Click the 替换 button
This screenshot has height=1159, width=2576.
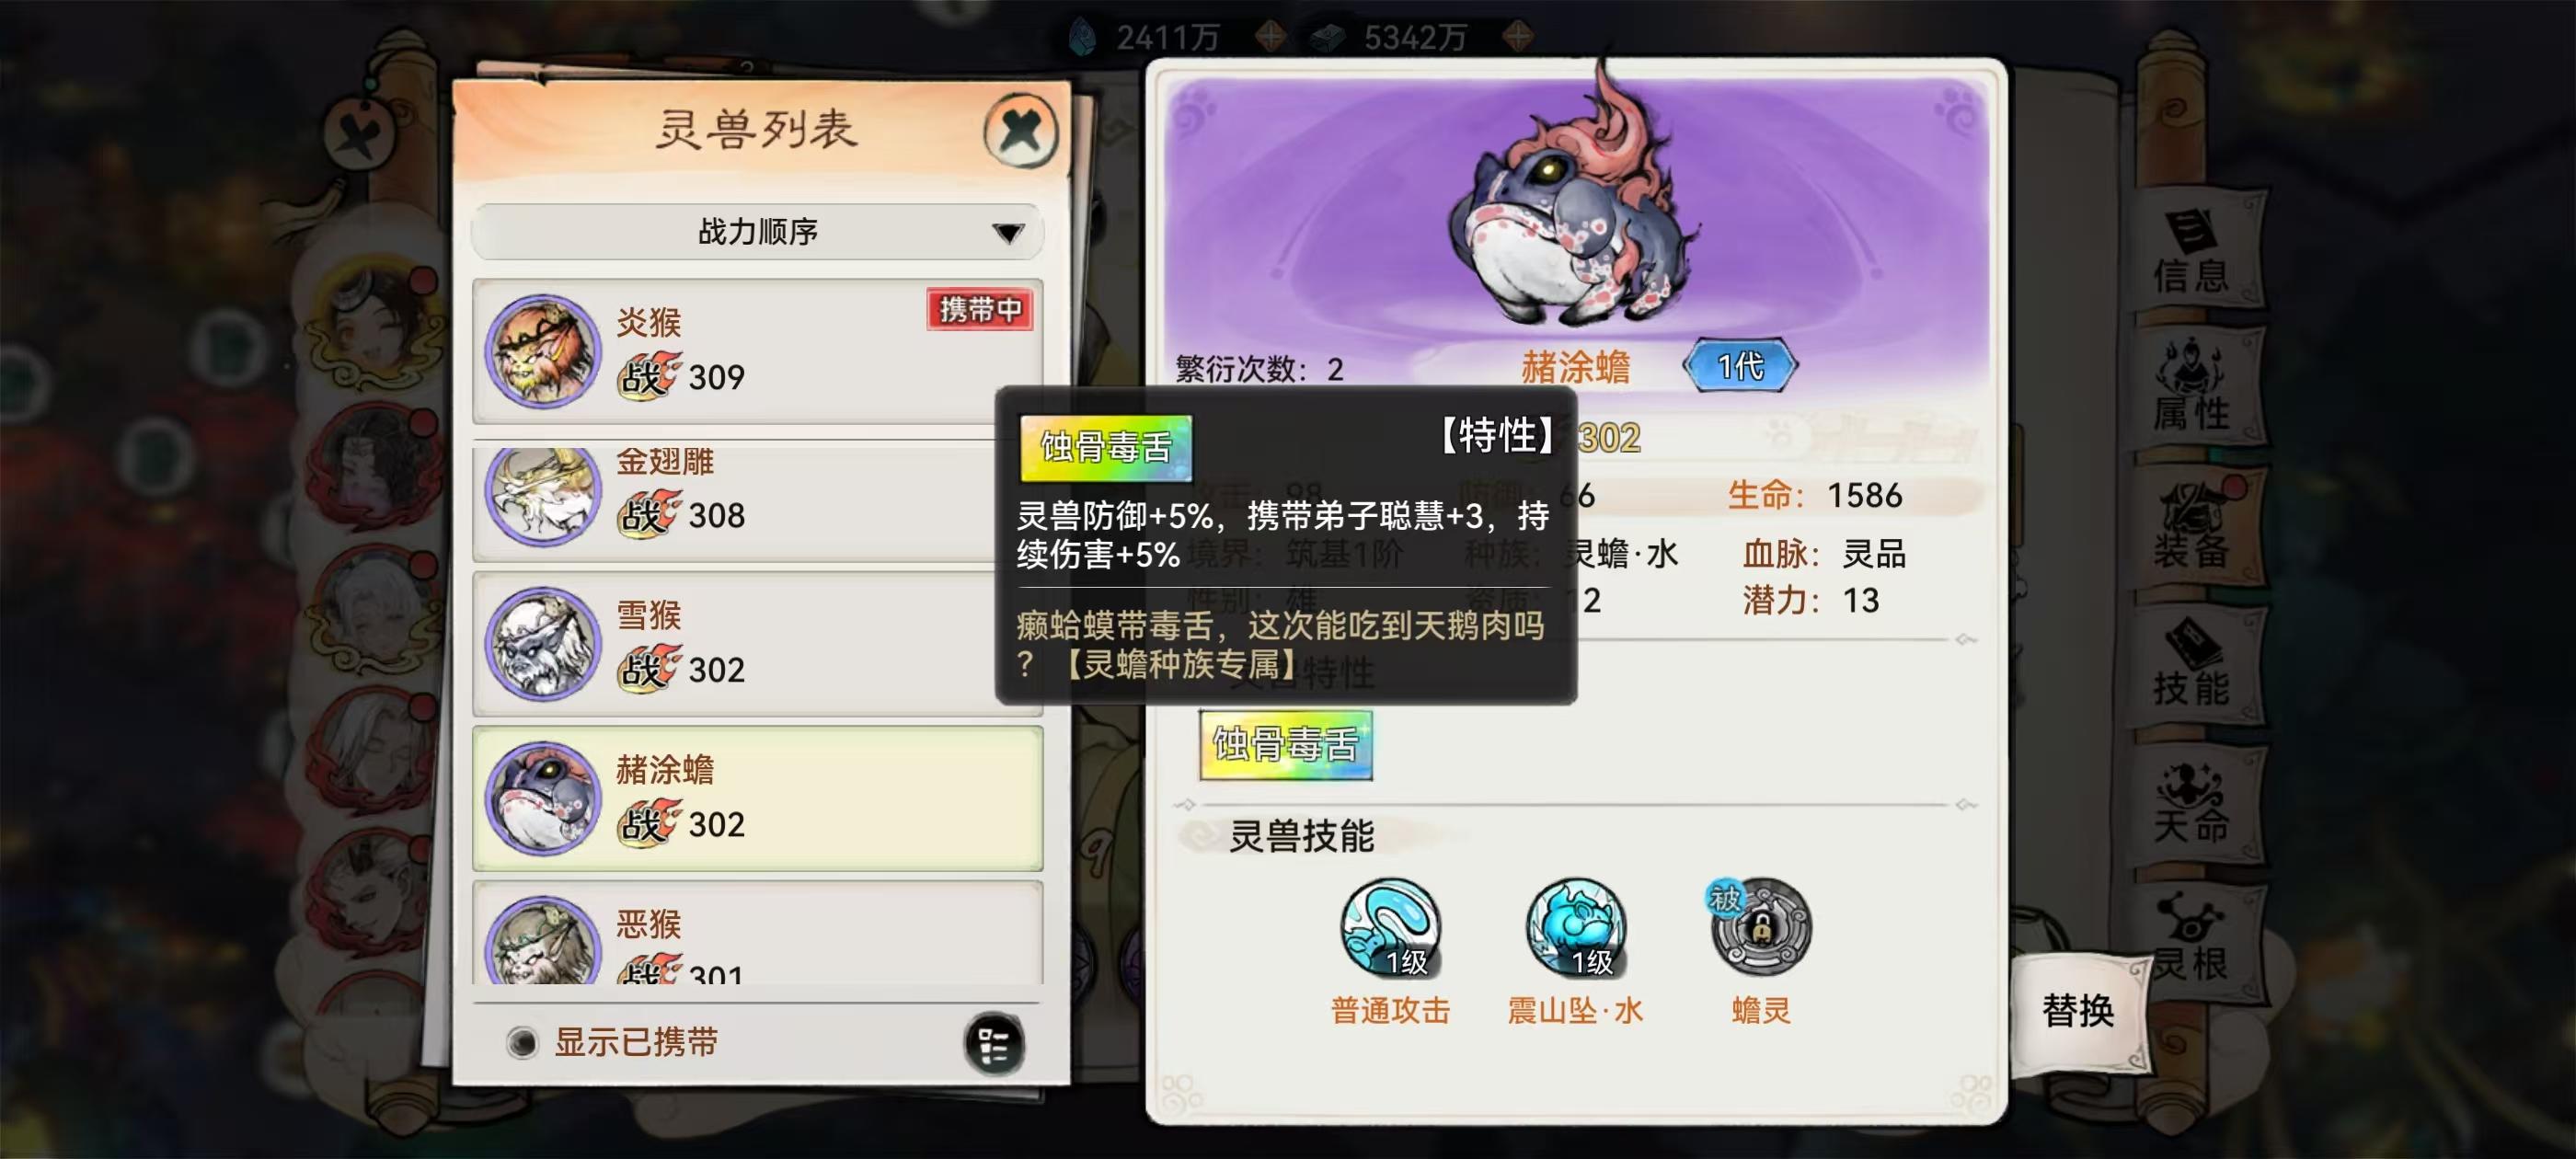2077,1010
